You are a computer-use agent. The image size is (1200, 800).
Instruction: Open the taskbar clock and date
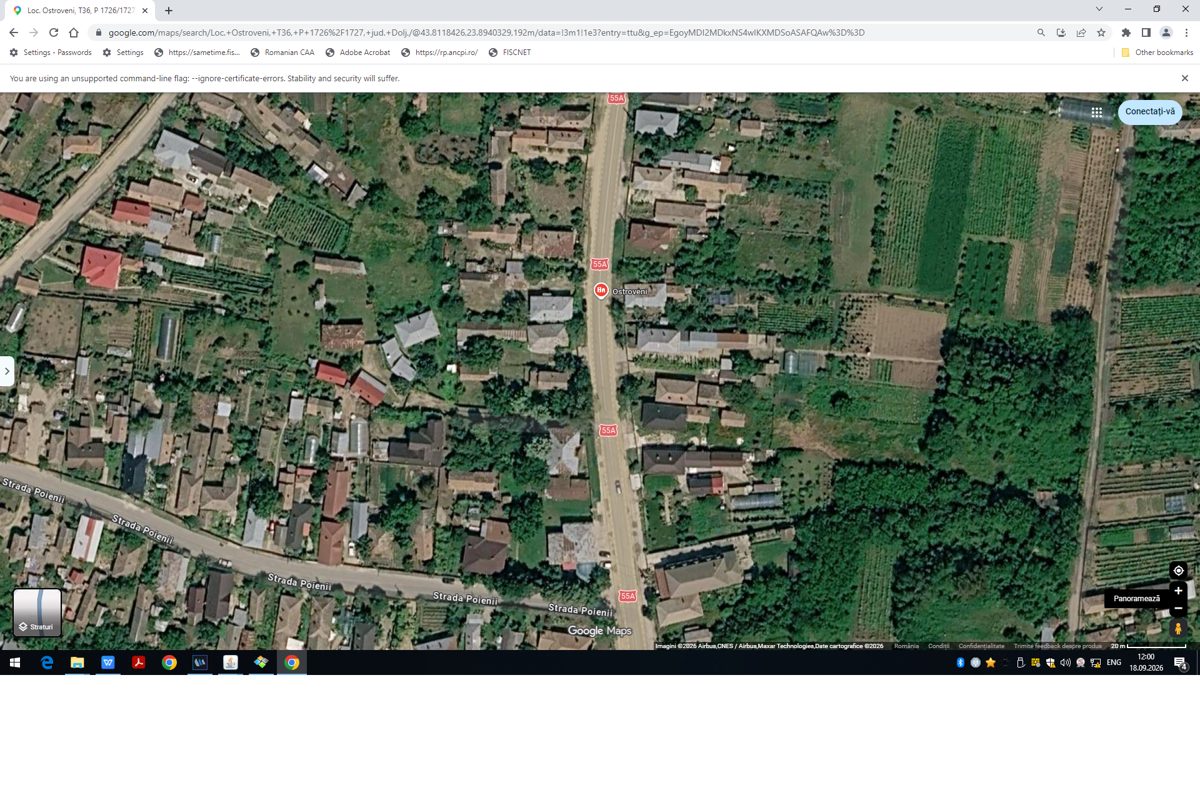[1146, 662]
